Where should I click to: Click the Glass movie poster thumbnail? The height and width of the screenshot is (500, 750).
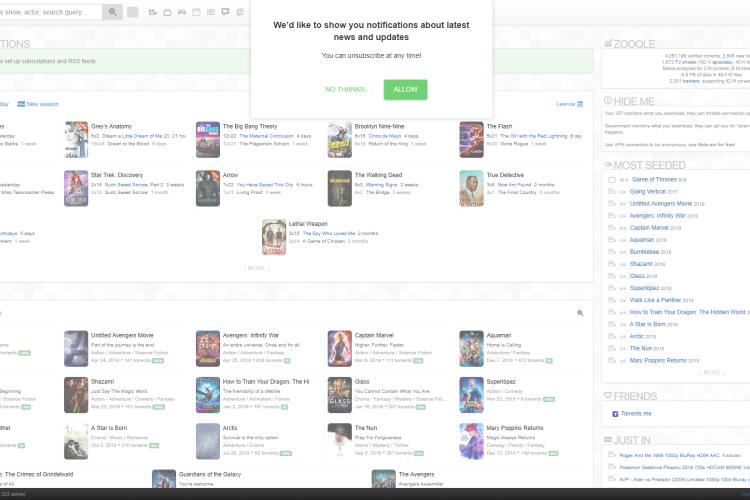coord(340,395)
